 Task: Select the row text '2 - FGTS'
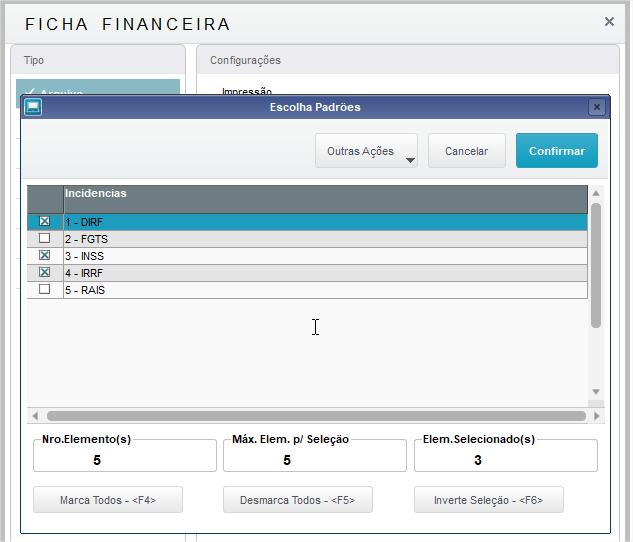pos(87,239)
